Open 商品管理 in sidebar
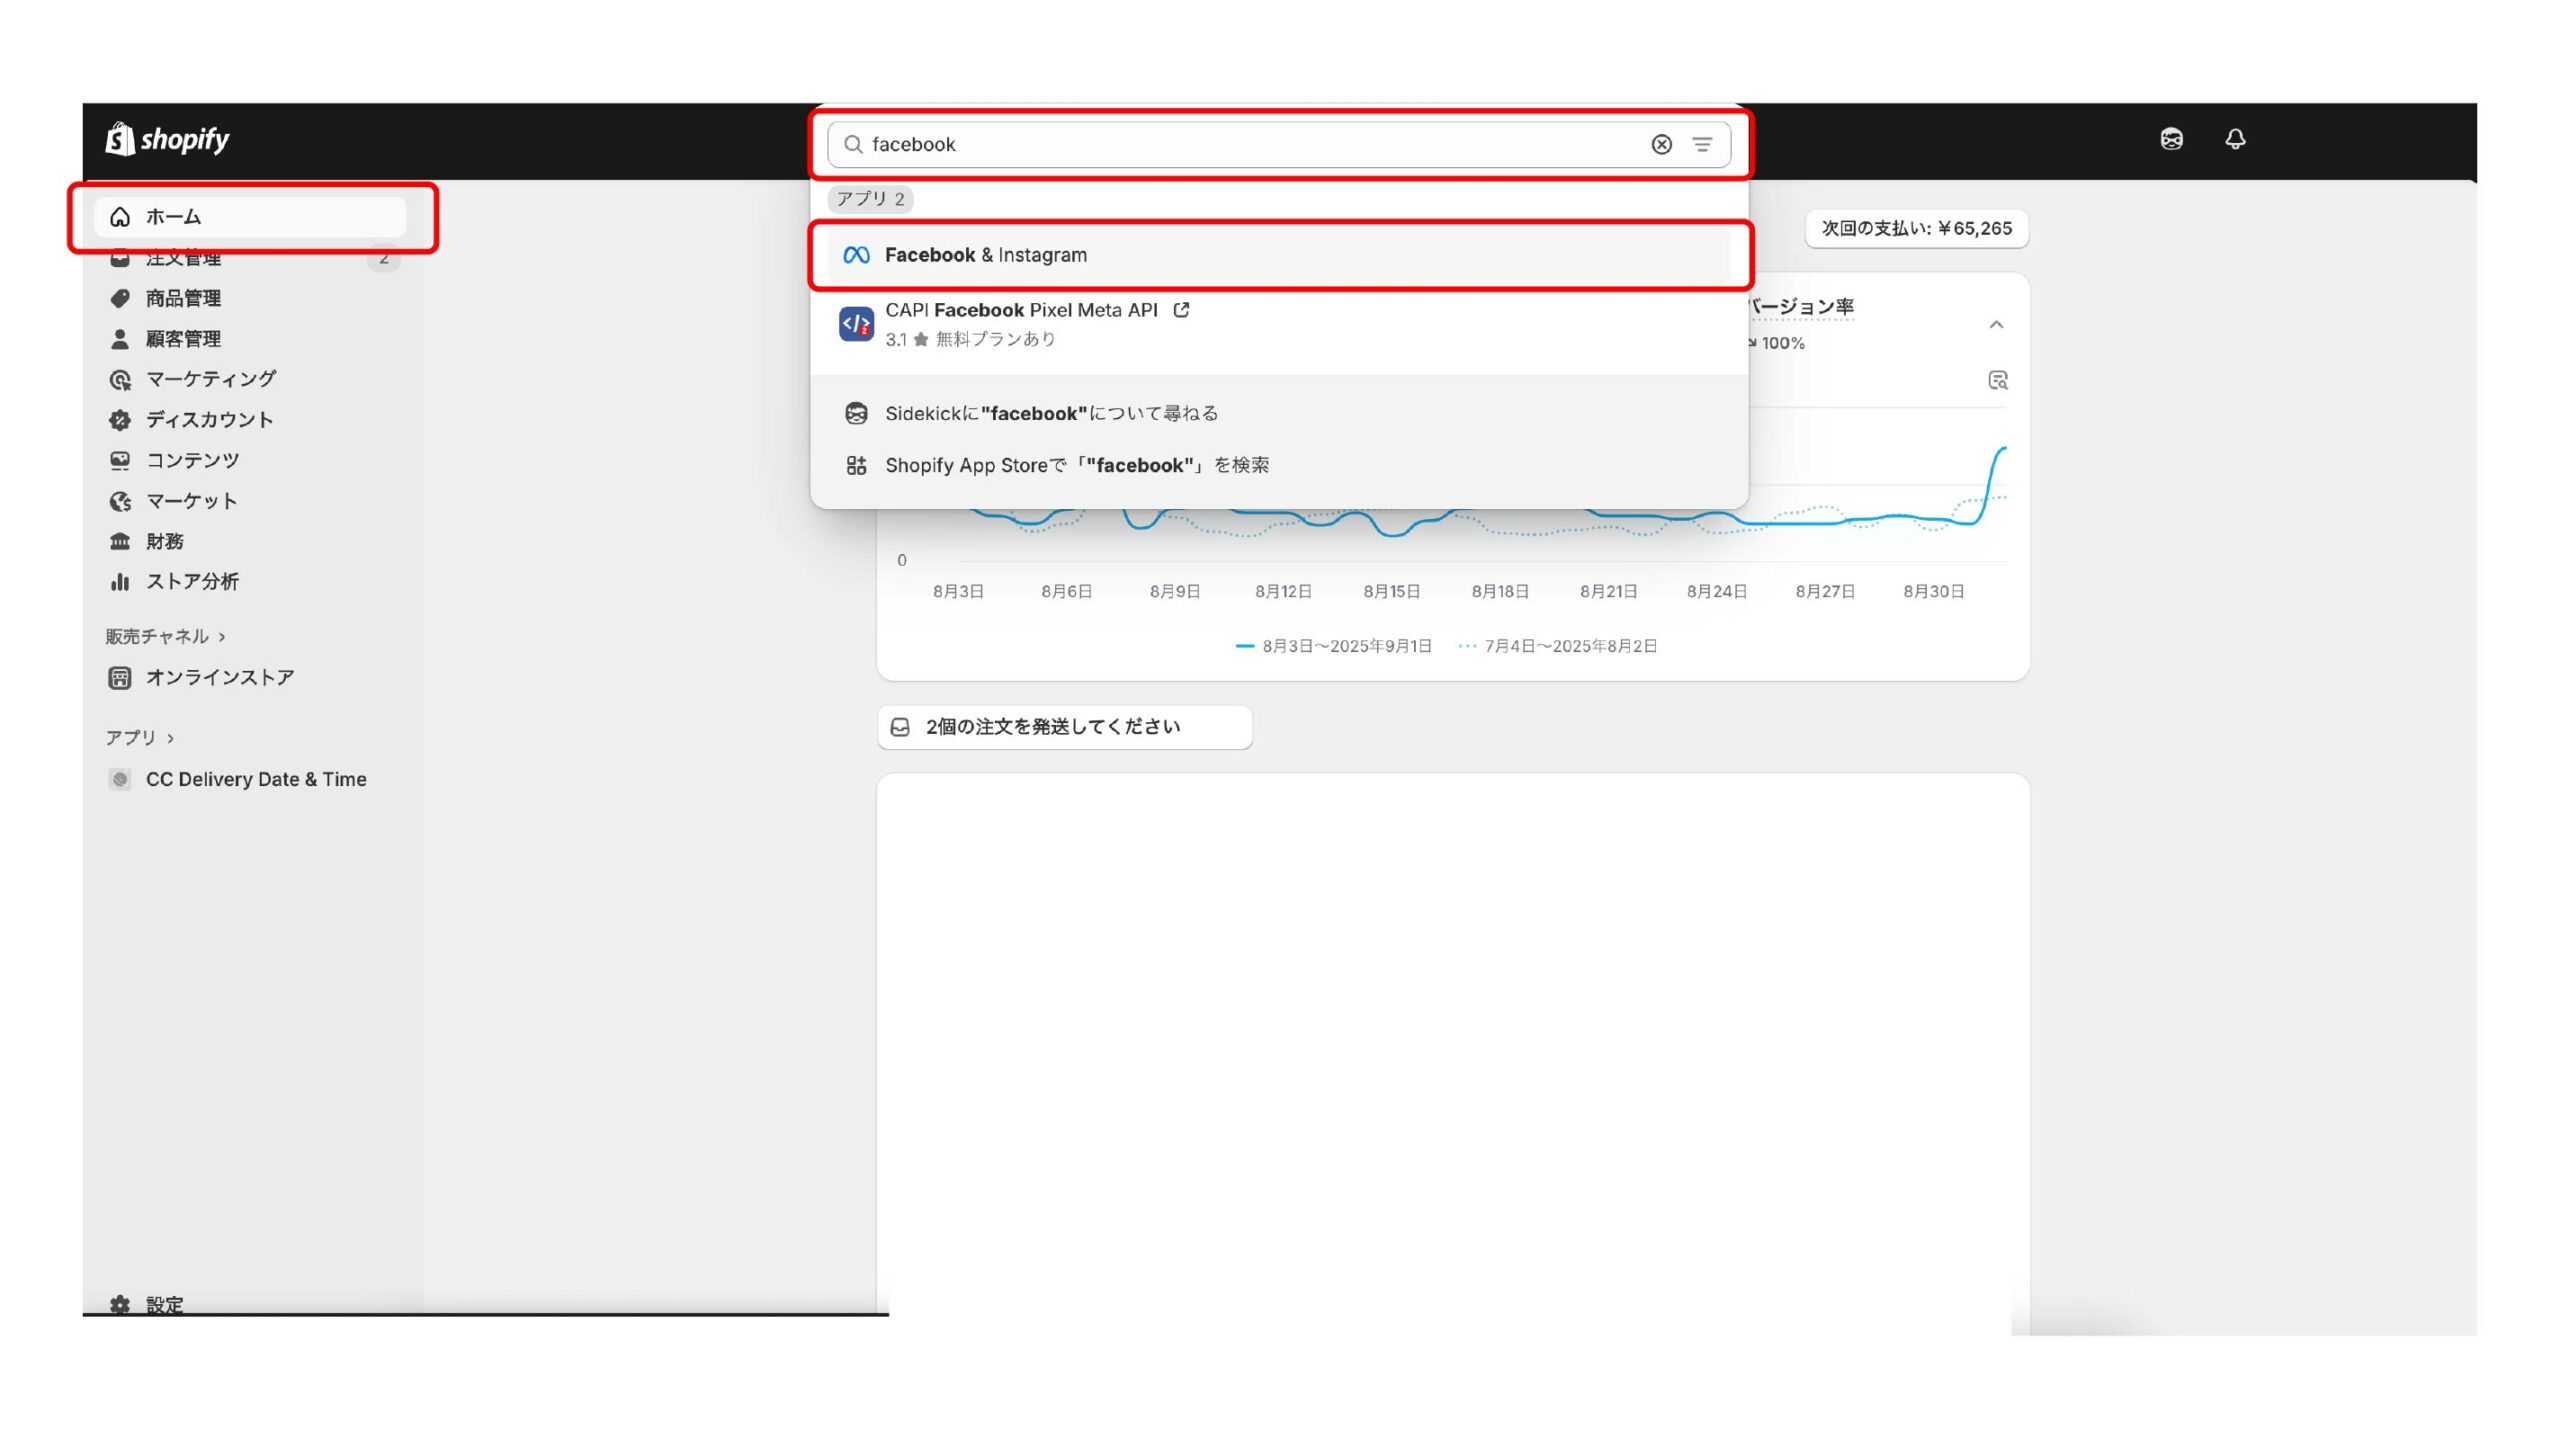The height and width of the screenshot is (1439, 2560). pos(250,298)
